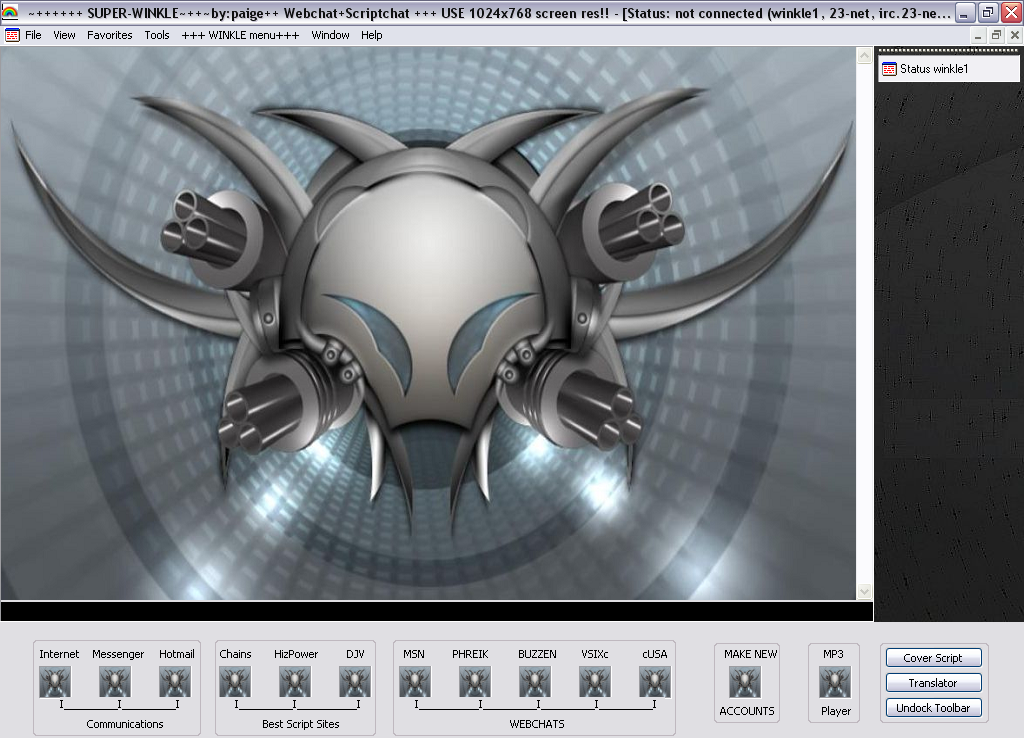Click the Cover Script button
The image size is (1024, 738).
[x=933, y=658]
